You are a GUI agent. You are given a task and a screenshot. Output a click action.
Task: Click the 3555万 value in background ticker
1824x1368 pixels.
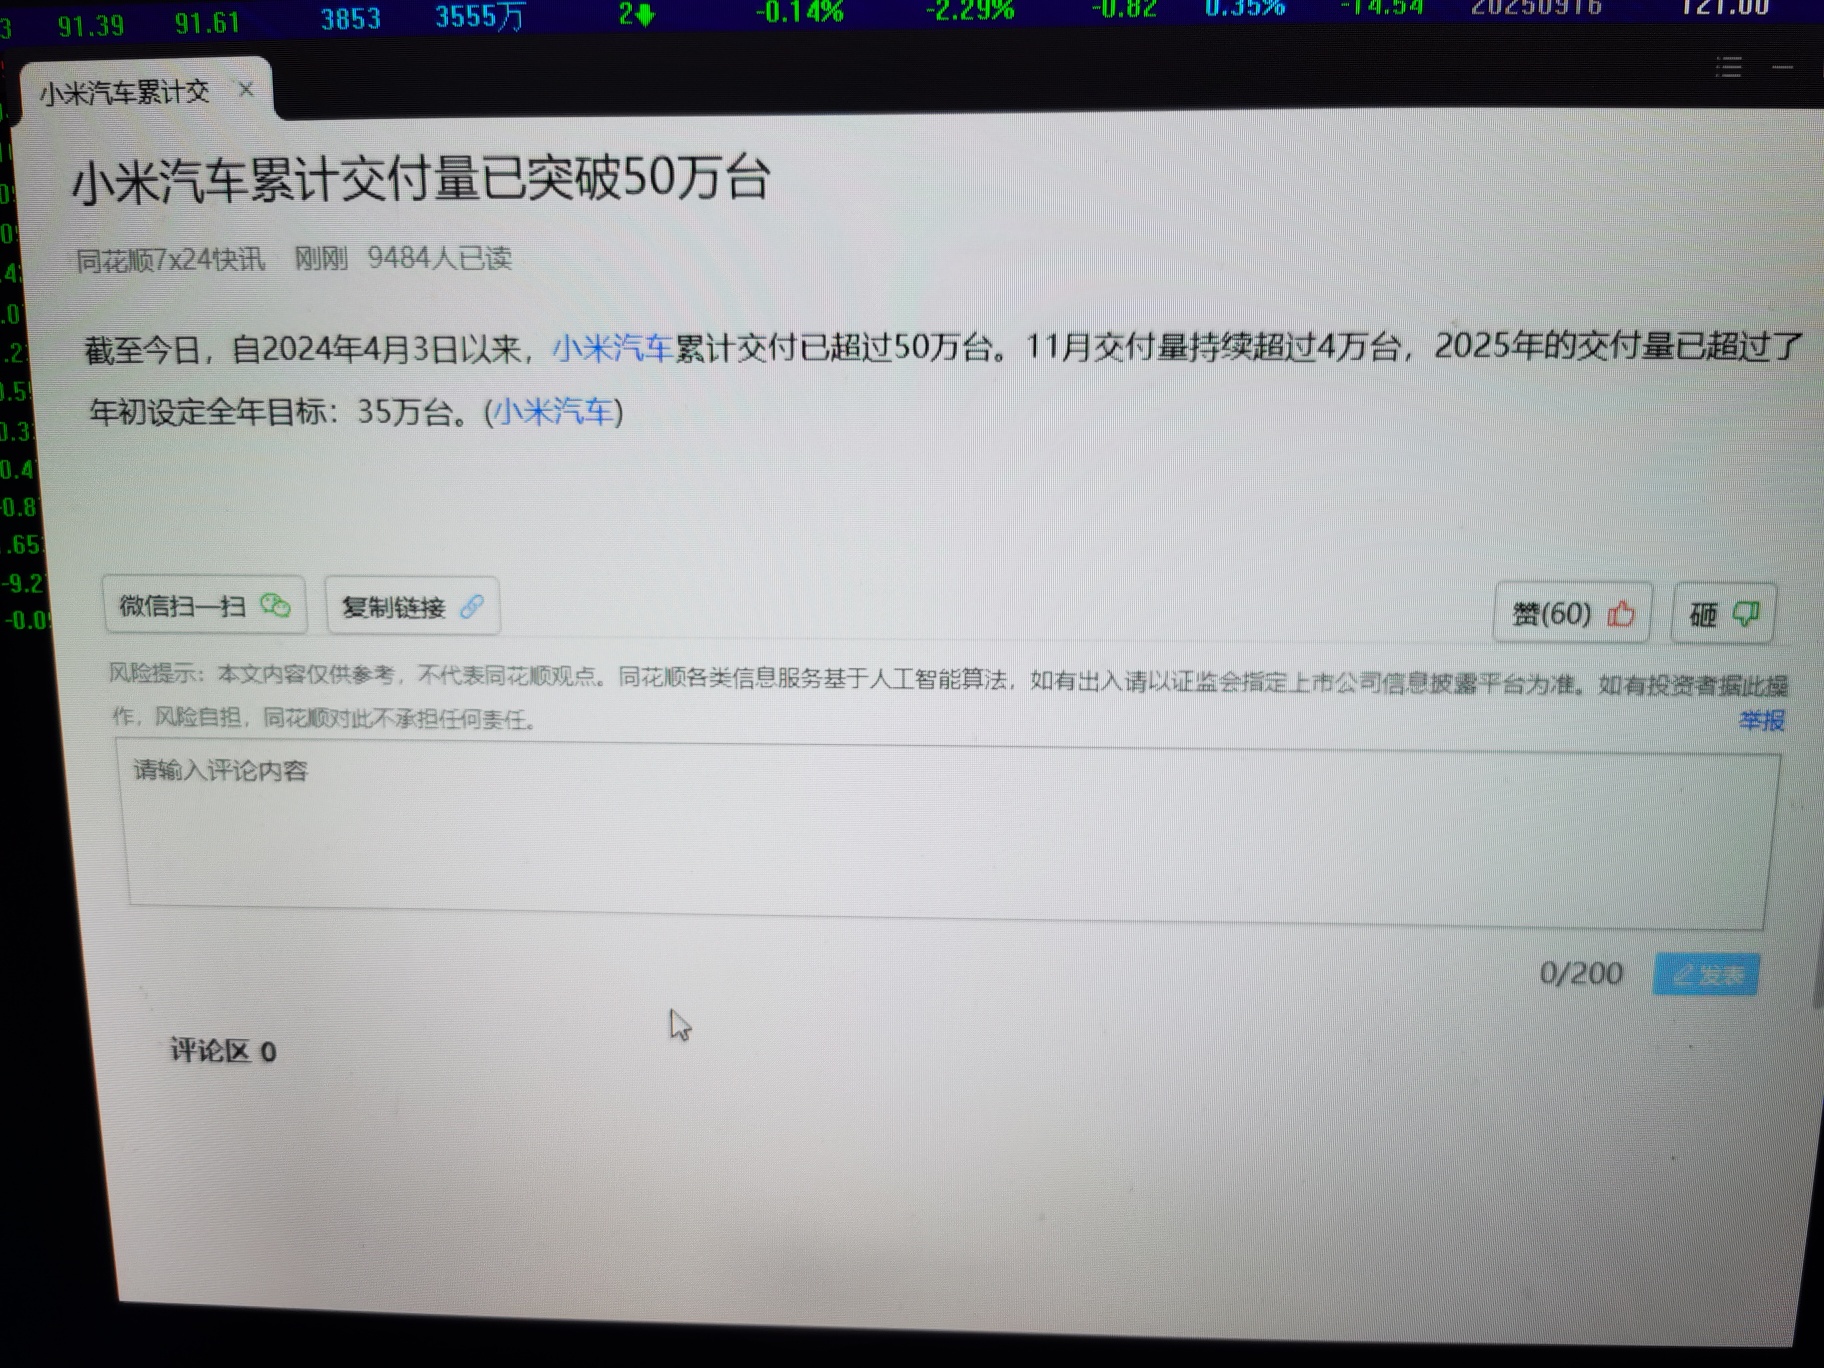tap(480, 17)
